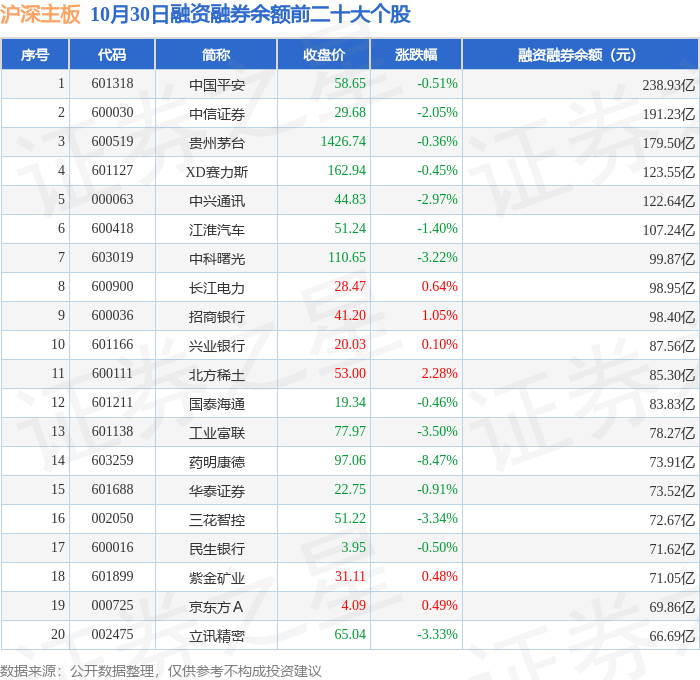Click stock code 002475
Screen dimensions: 700x680
tap(112, 635)
